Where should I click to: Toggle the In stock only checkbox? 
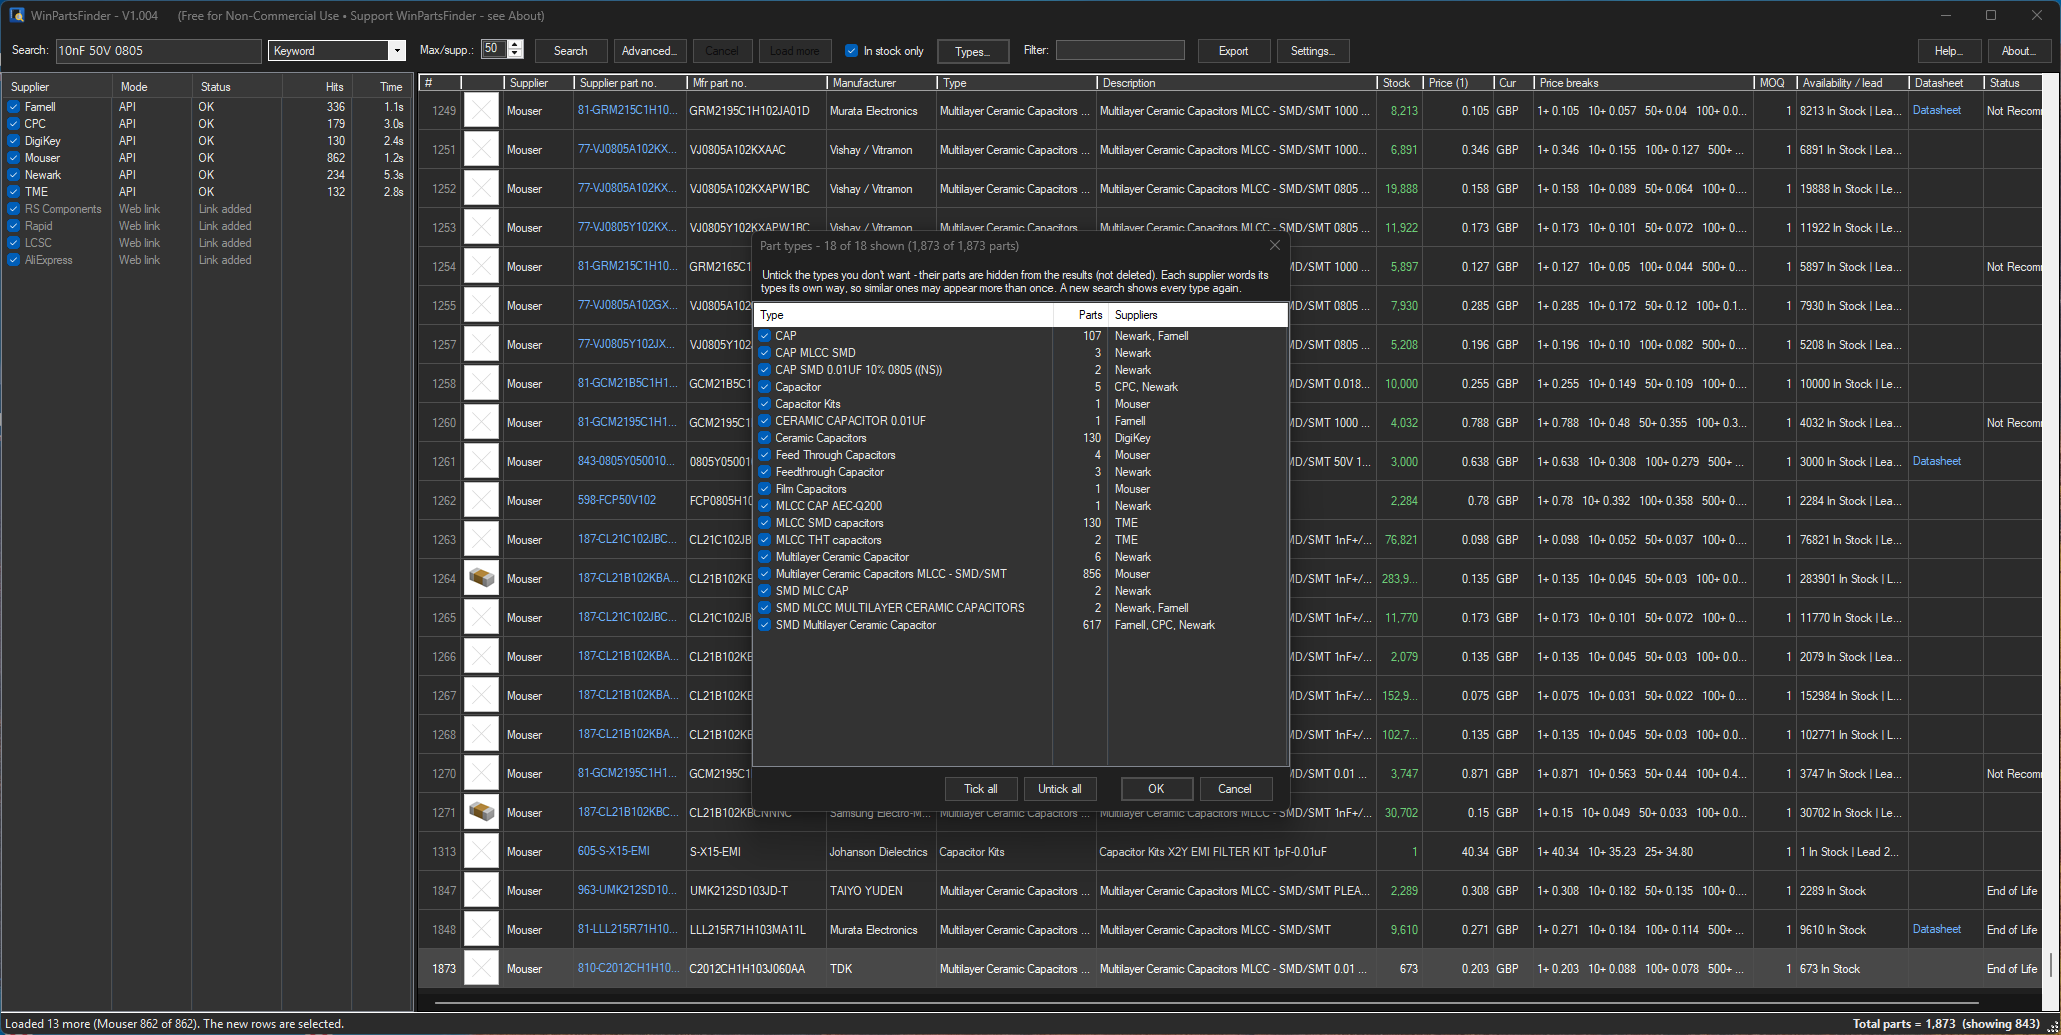point(852,51)
